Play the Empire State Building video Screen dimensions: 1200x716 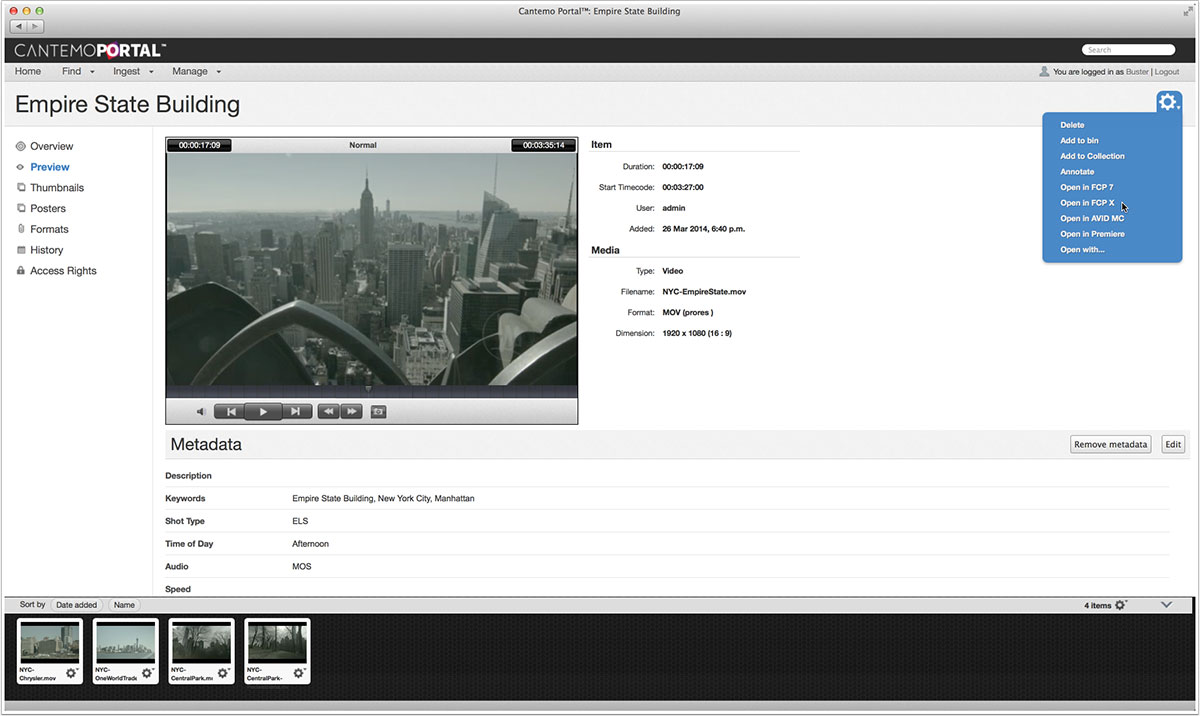[263, 411]
